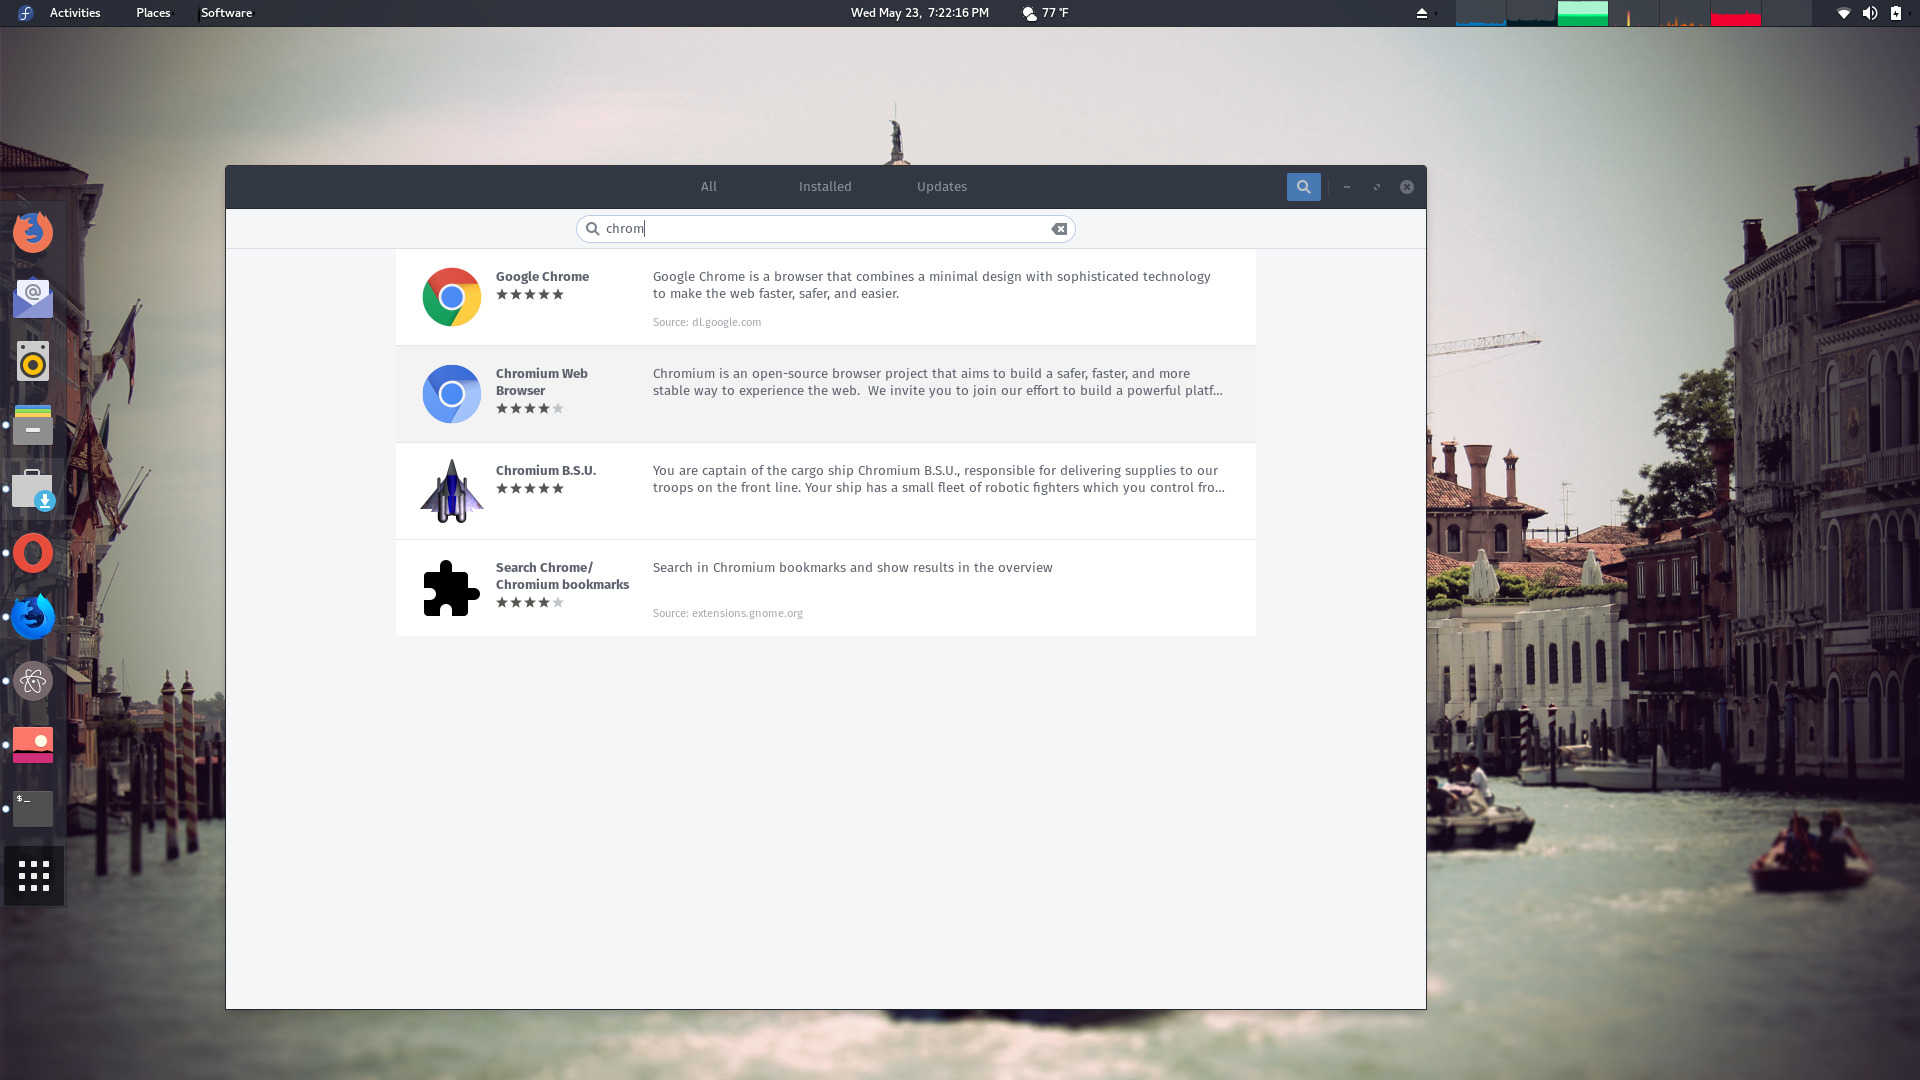Open the Software app menu
This screenshot has height=1080, width=1920.
(x=226, y=13)
